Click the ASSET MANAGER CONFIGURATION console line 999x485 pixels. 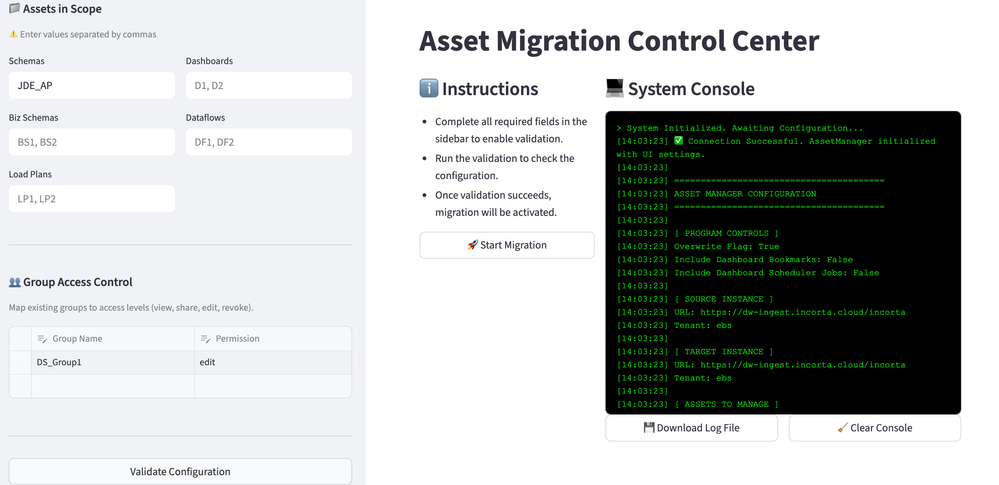[716, 194]
